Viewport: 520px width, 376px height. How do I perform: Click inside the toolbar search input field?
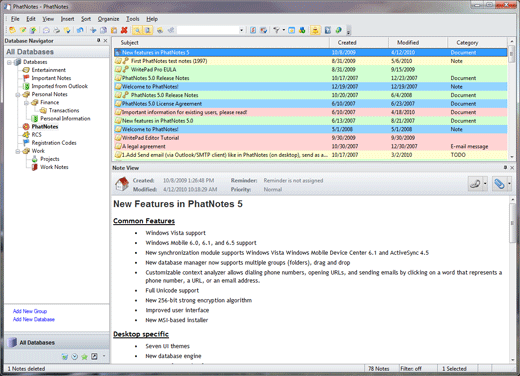208,30
